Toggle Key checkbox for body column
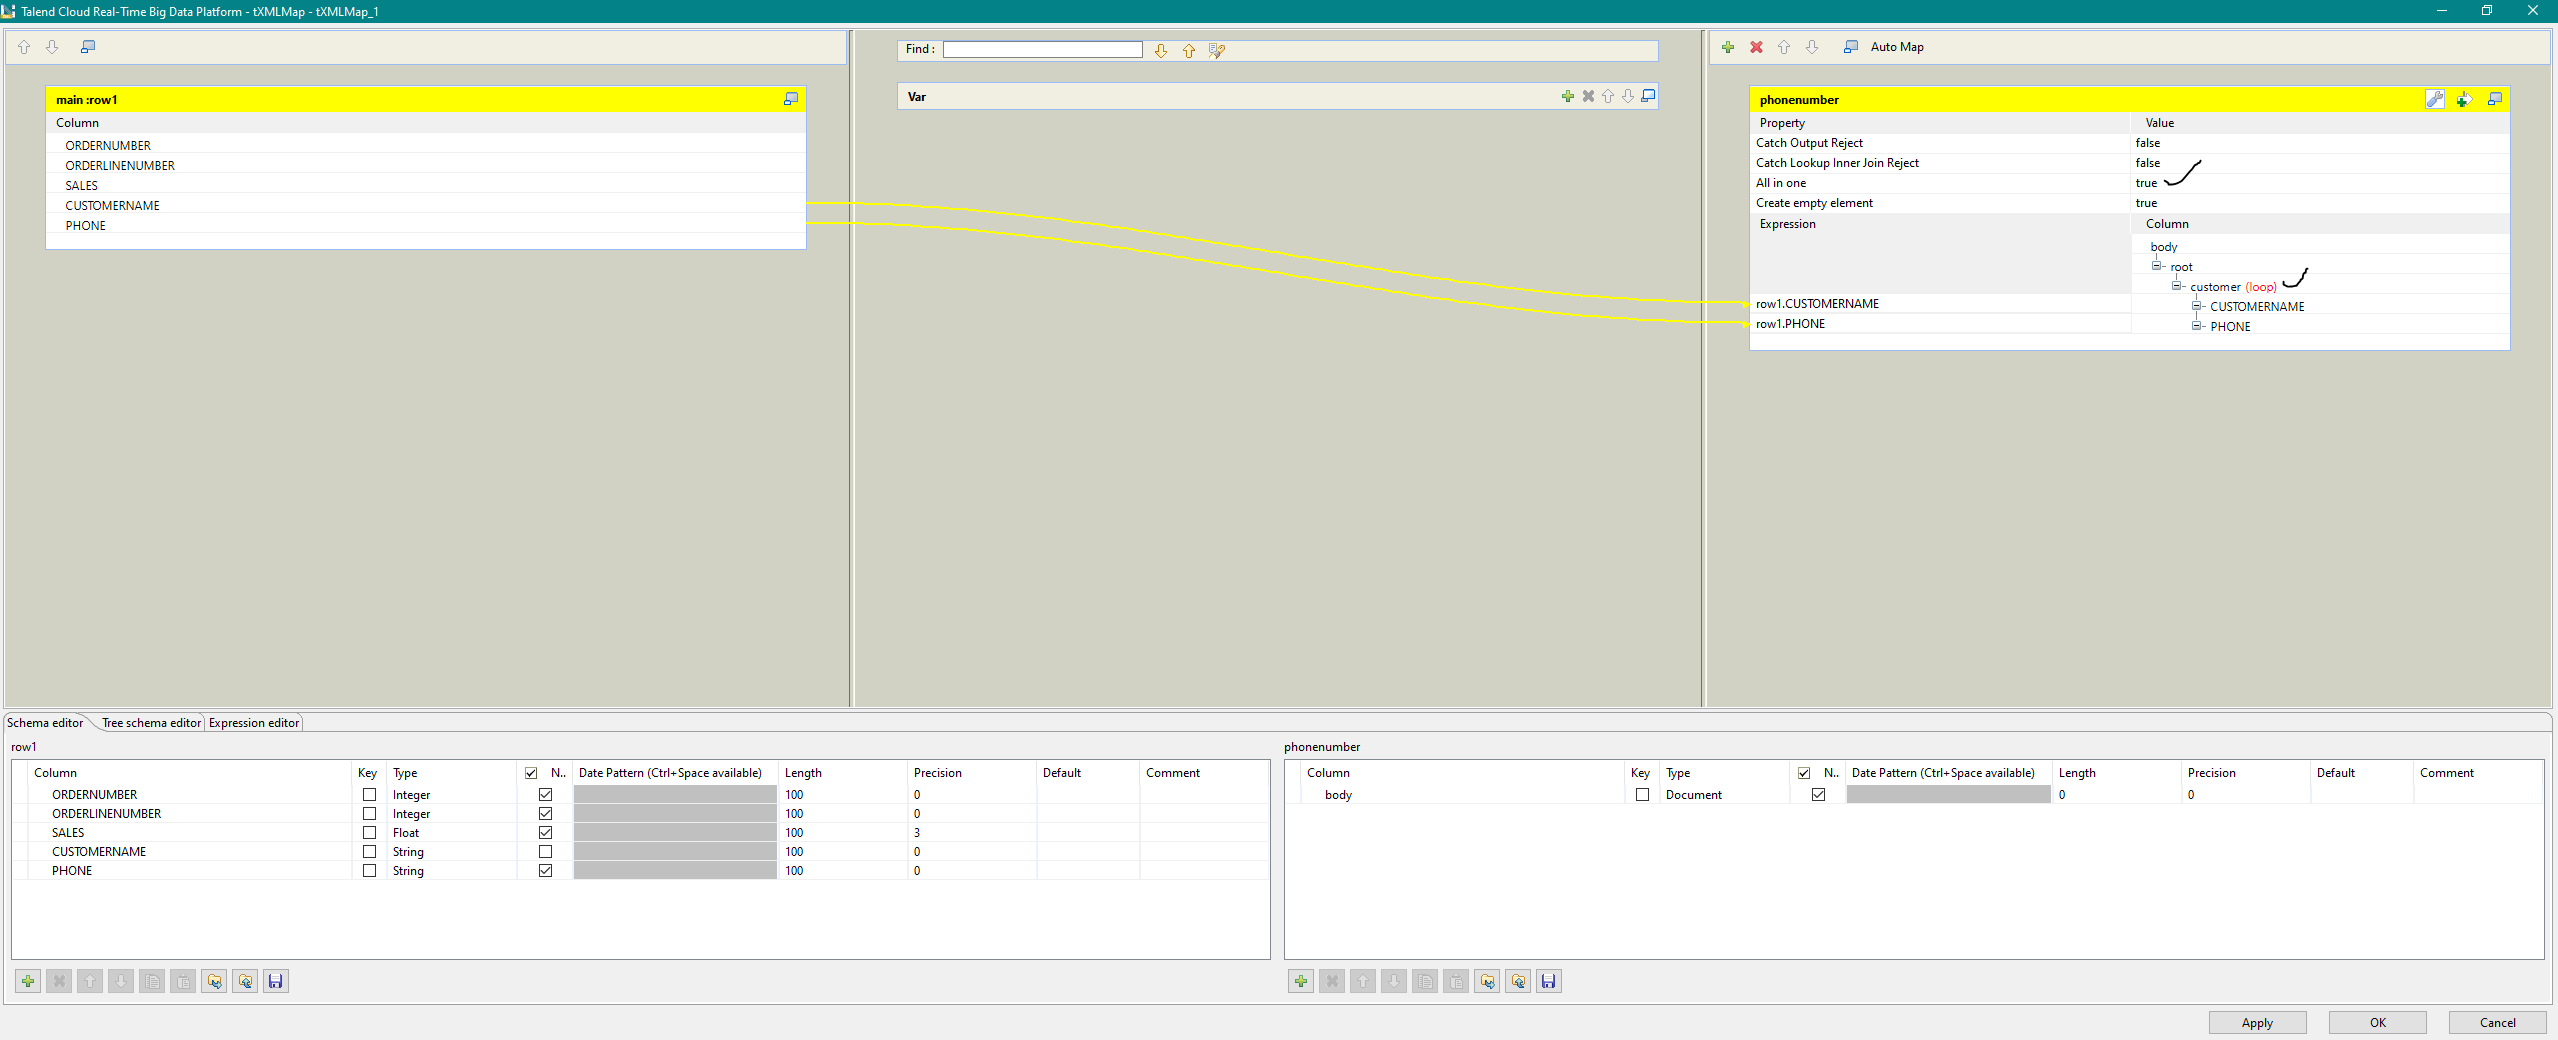Viewport: 2558px width, 1040px height. point(1642,795)
